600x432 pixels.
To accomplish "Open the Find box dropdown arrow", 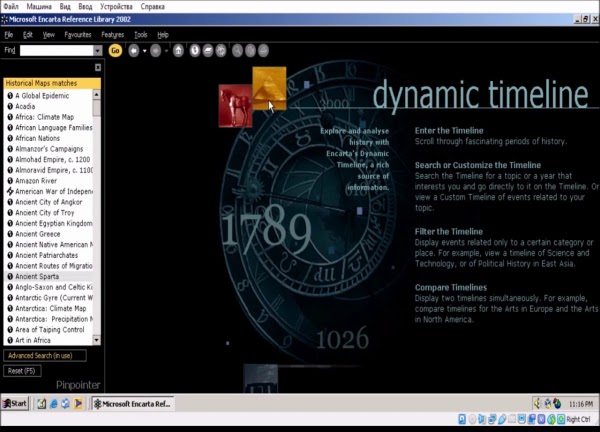I will click(98, 51).
